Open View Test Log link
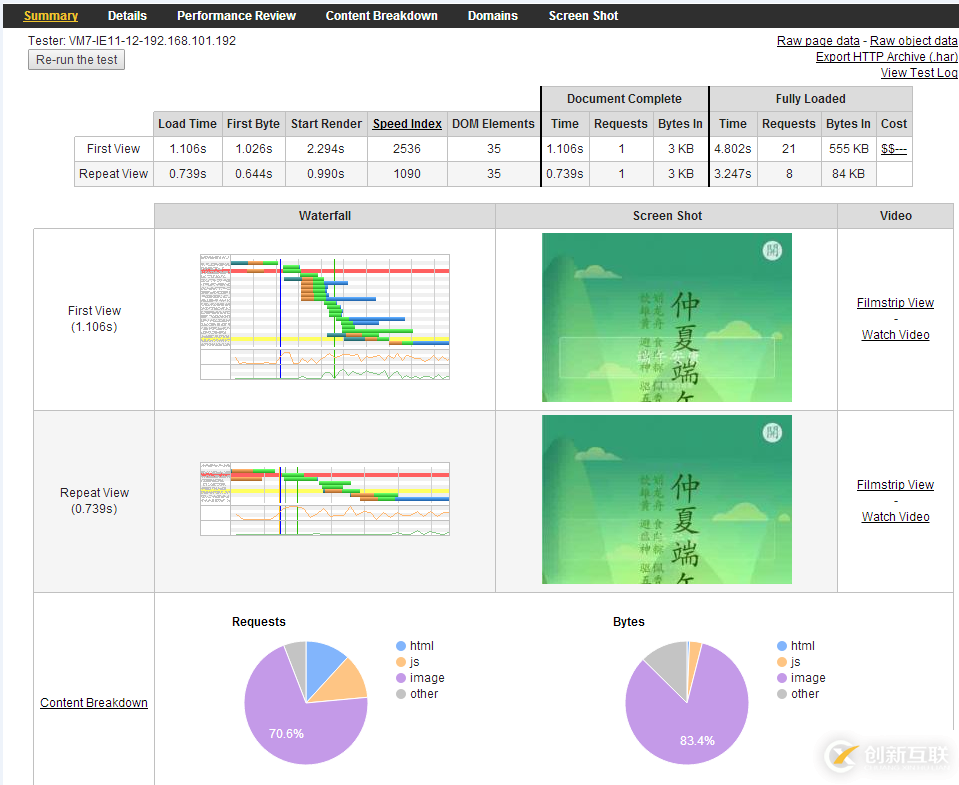 (x=919, y=73)
